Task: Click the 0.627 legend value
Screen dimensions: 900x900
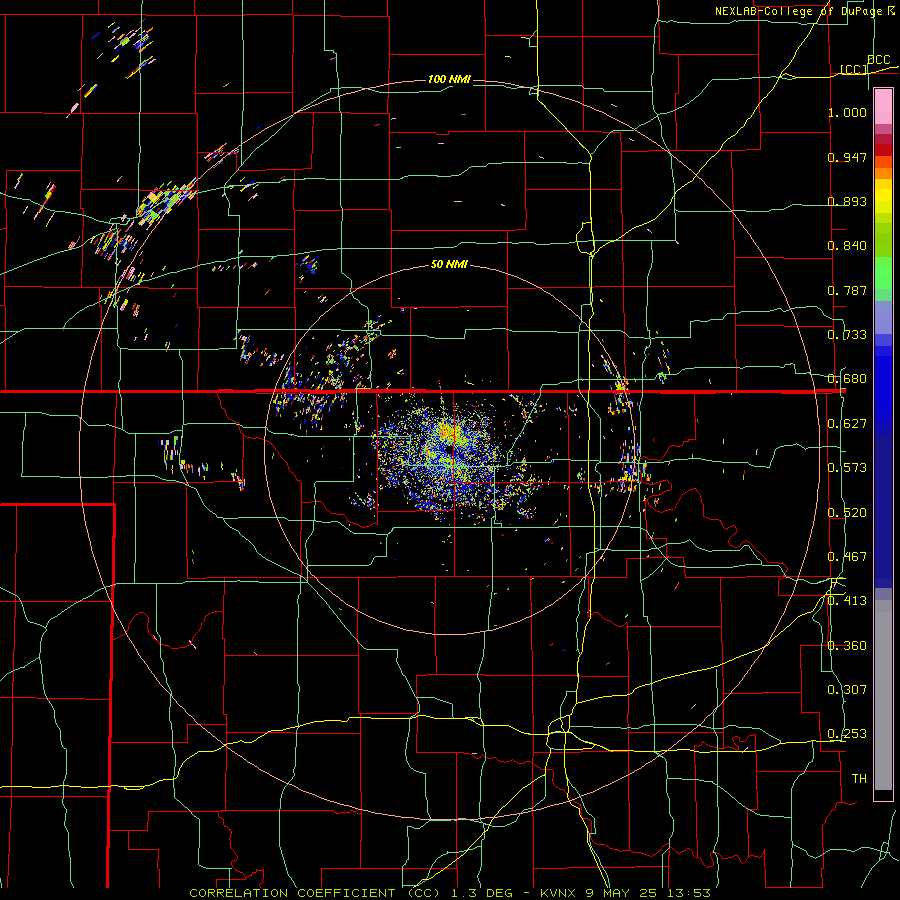Action: coord(847,424)
